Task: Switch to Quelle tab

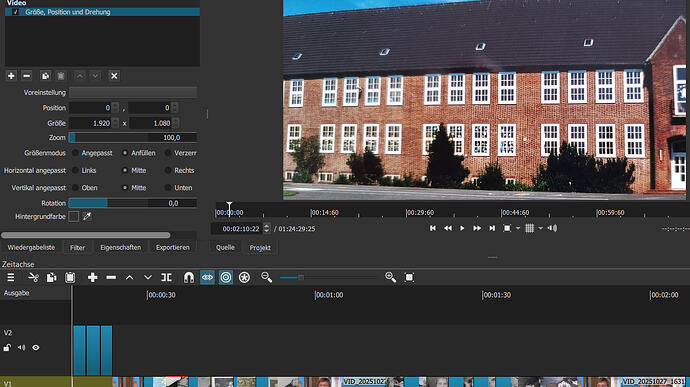Action: point(225,247)
